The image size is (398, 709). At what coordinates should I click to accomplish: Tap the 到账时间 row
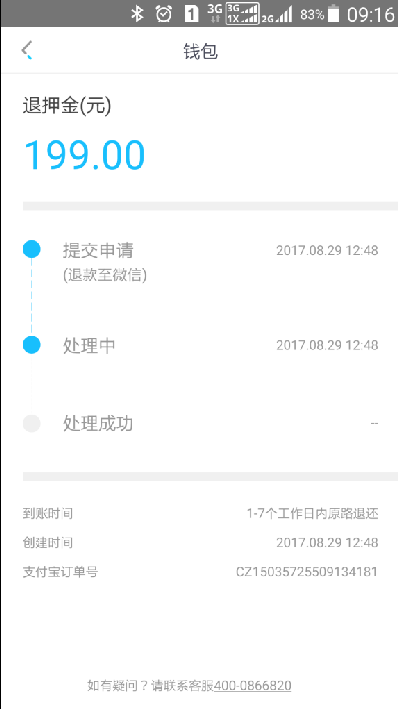200,514
